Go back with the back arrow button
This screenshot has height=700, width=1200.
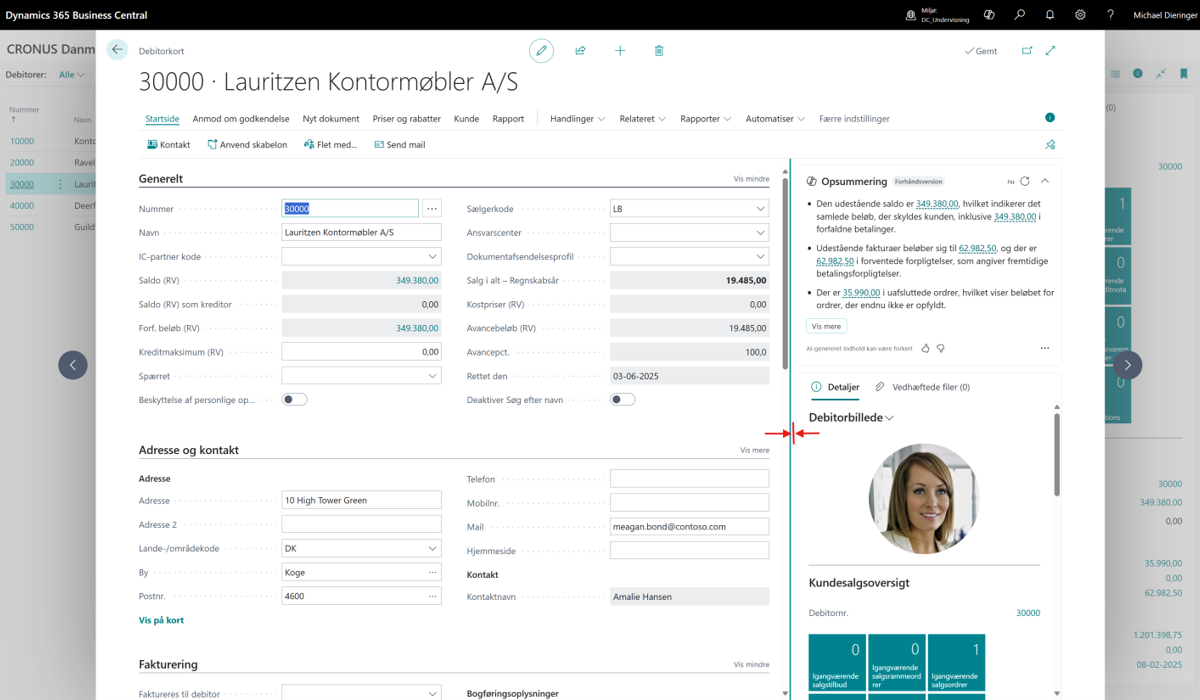[x=118, y=50]
